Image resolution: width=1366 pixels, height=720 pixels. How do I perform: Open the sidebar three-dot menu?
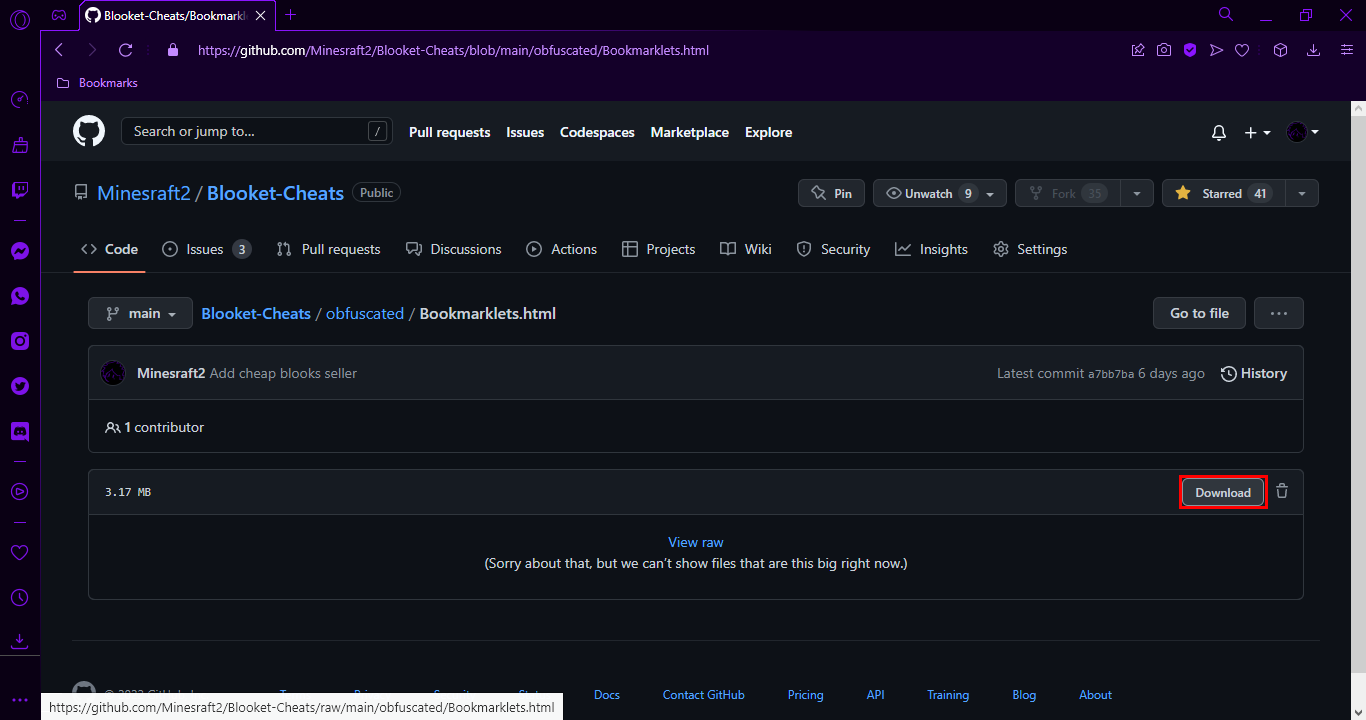[x=20, y=700]
